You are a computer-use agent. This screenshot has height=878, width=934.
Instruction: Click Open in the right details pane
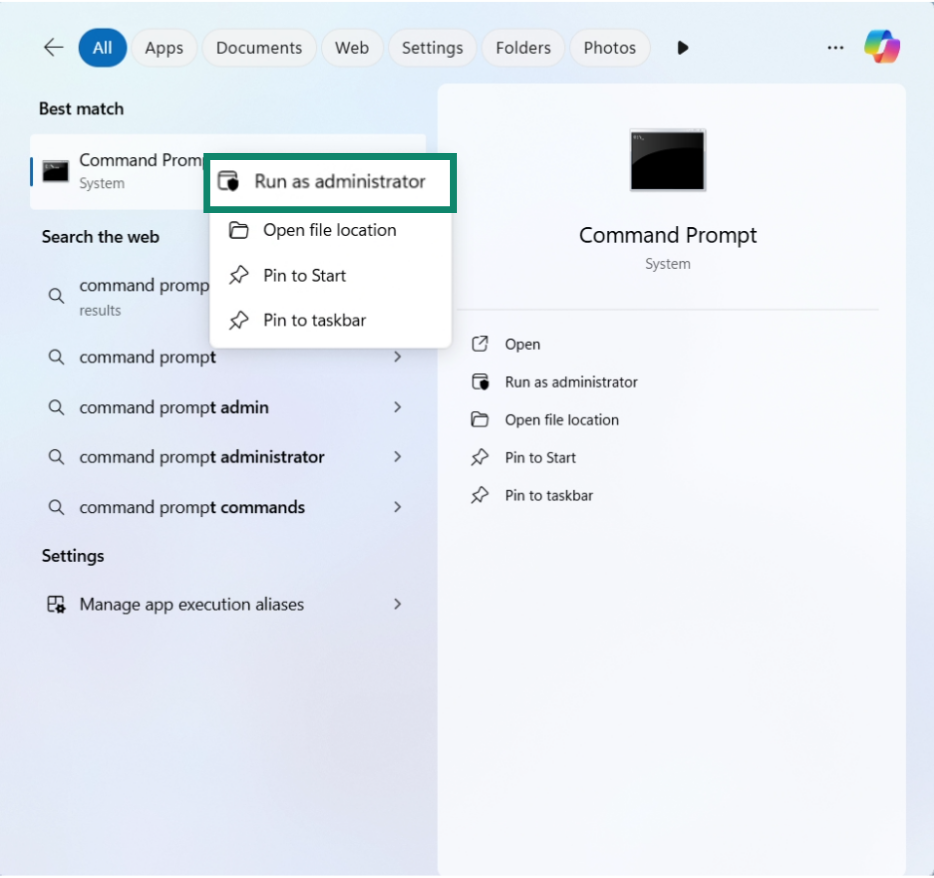coord(522,344)
